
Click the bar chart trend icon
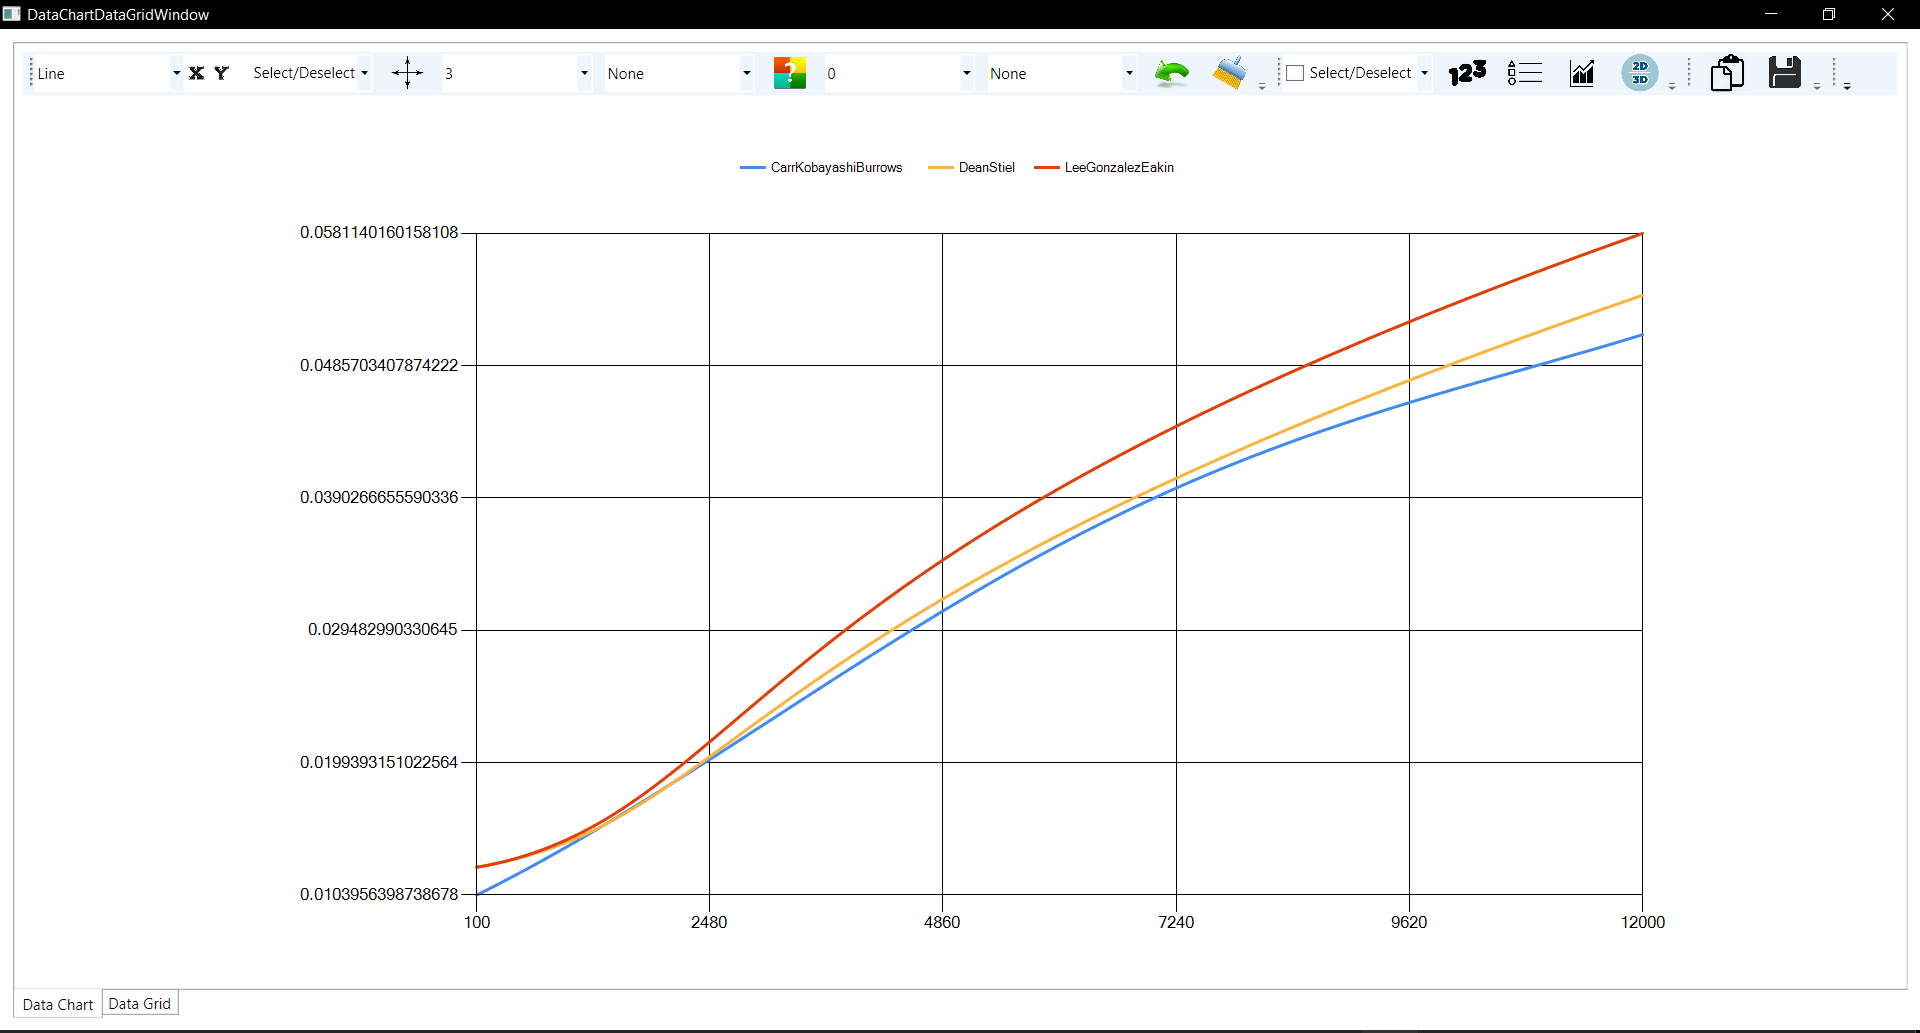click(x=1582, y=73)
